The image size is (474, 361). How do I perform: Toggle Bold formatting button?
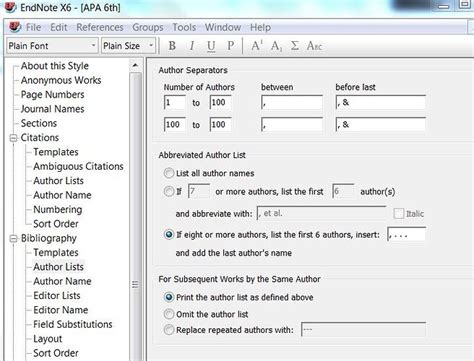[x=172, y=46]
